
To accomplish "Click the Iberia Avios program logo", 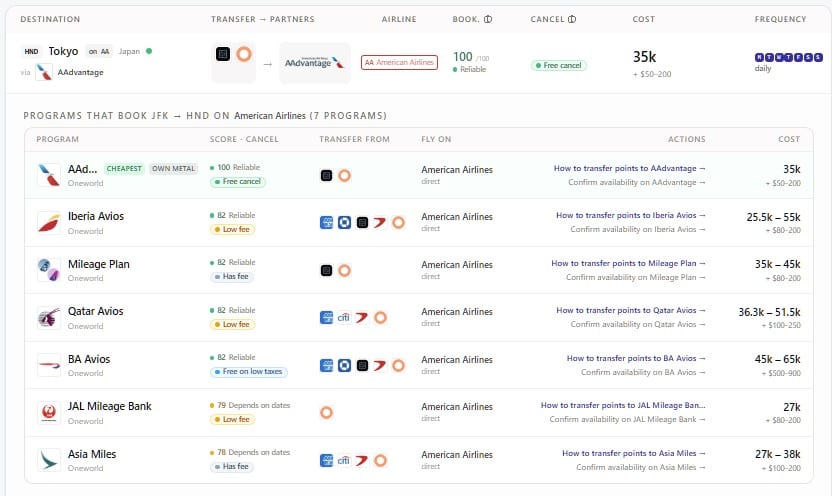I will (49, 223).
